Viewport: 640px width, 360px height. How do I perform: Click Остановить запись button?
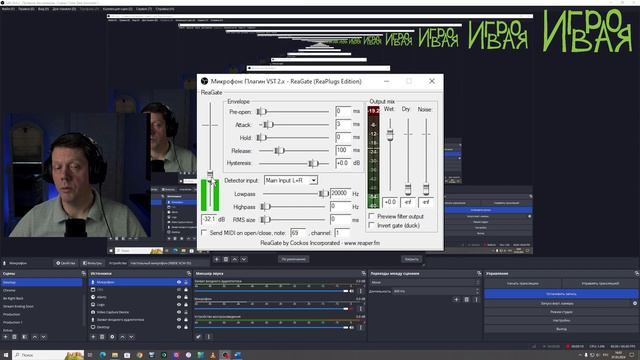coord(561,294)
